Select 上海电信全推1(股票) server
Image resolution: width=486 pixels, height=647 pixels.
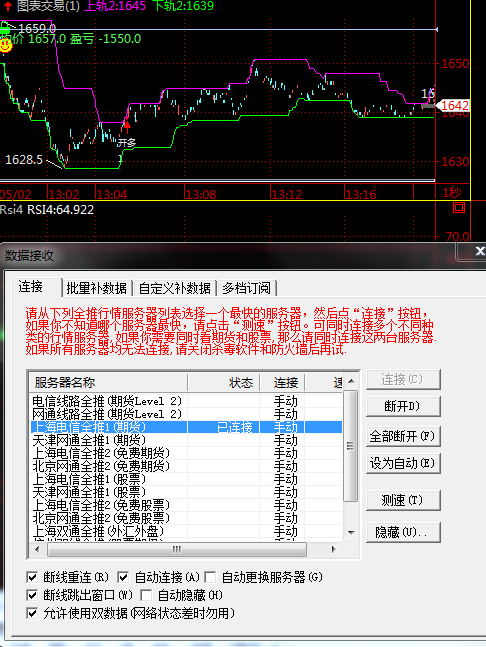pyautogui.click(x=186, y=479)
